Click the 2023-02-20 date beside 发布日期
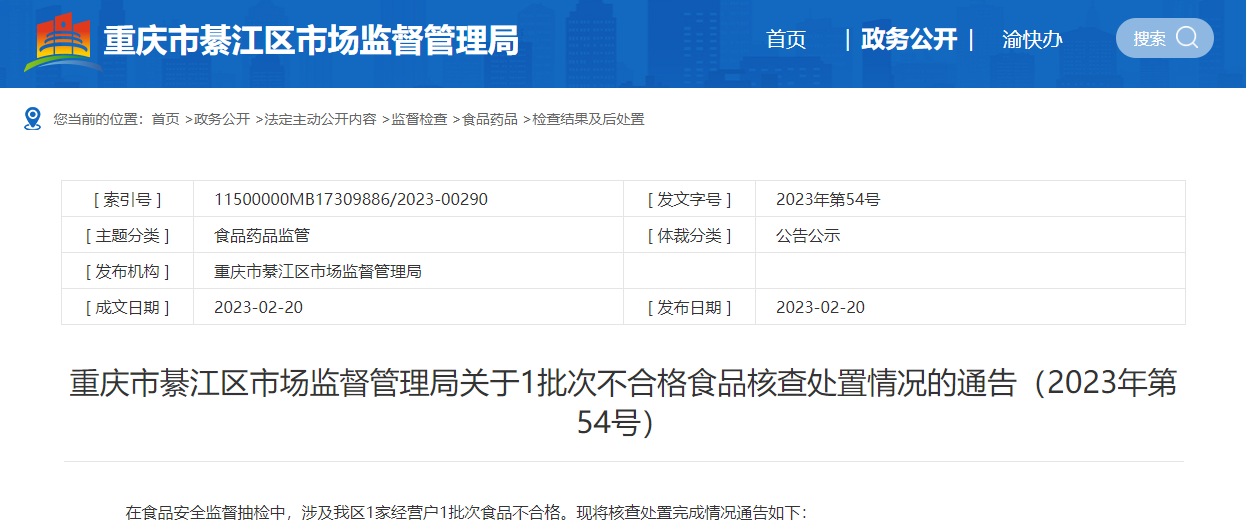The height and width of the screenshot is (526, 1246). [820, 307]
